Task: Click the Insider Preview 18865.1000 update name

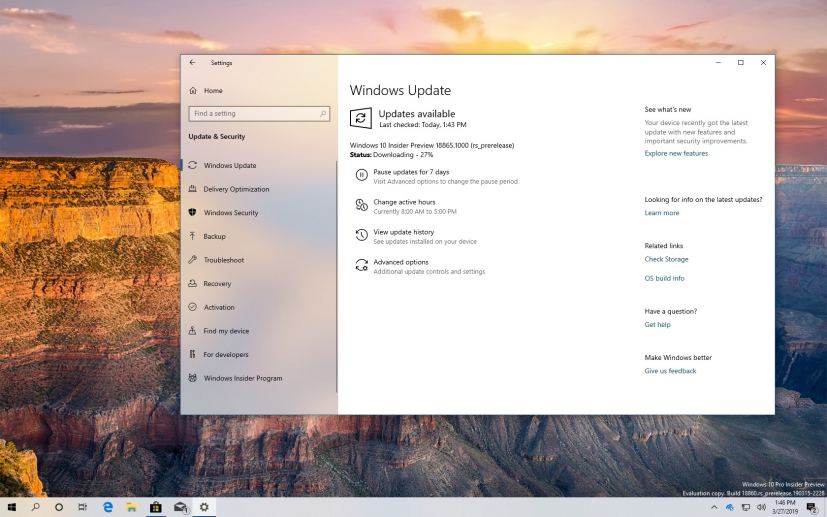Action: coord(432,146)
